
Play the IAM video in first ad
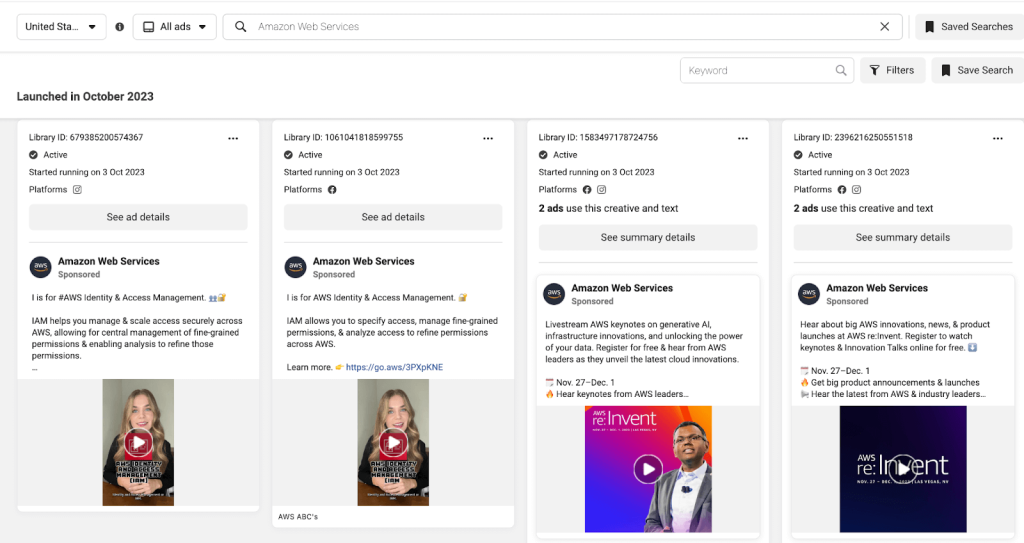point(138,442)
